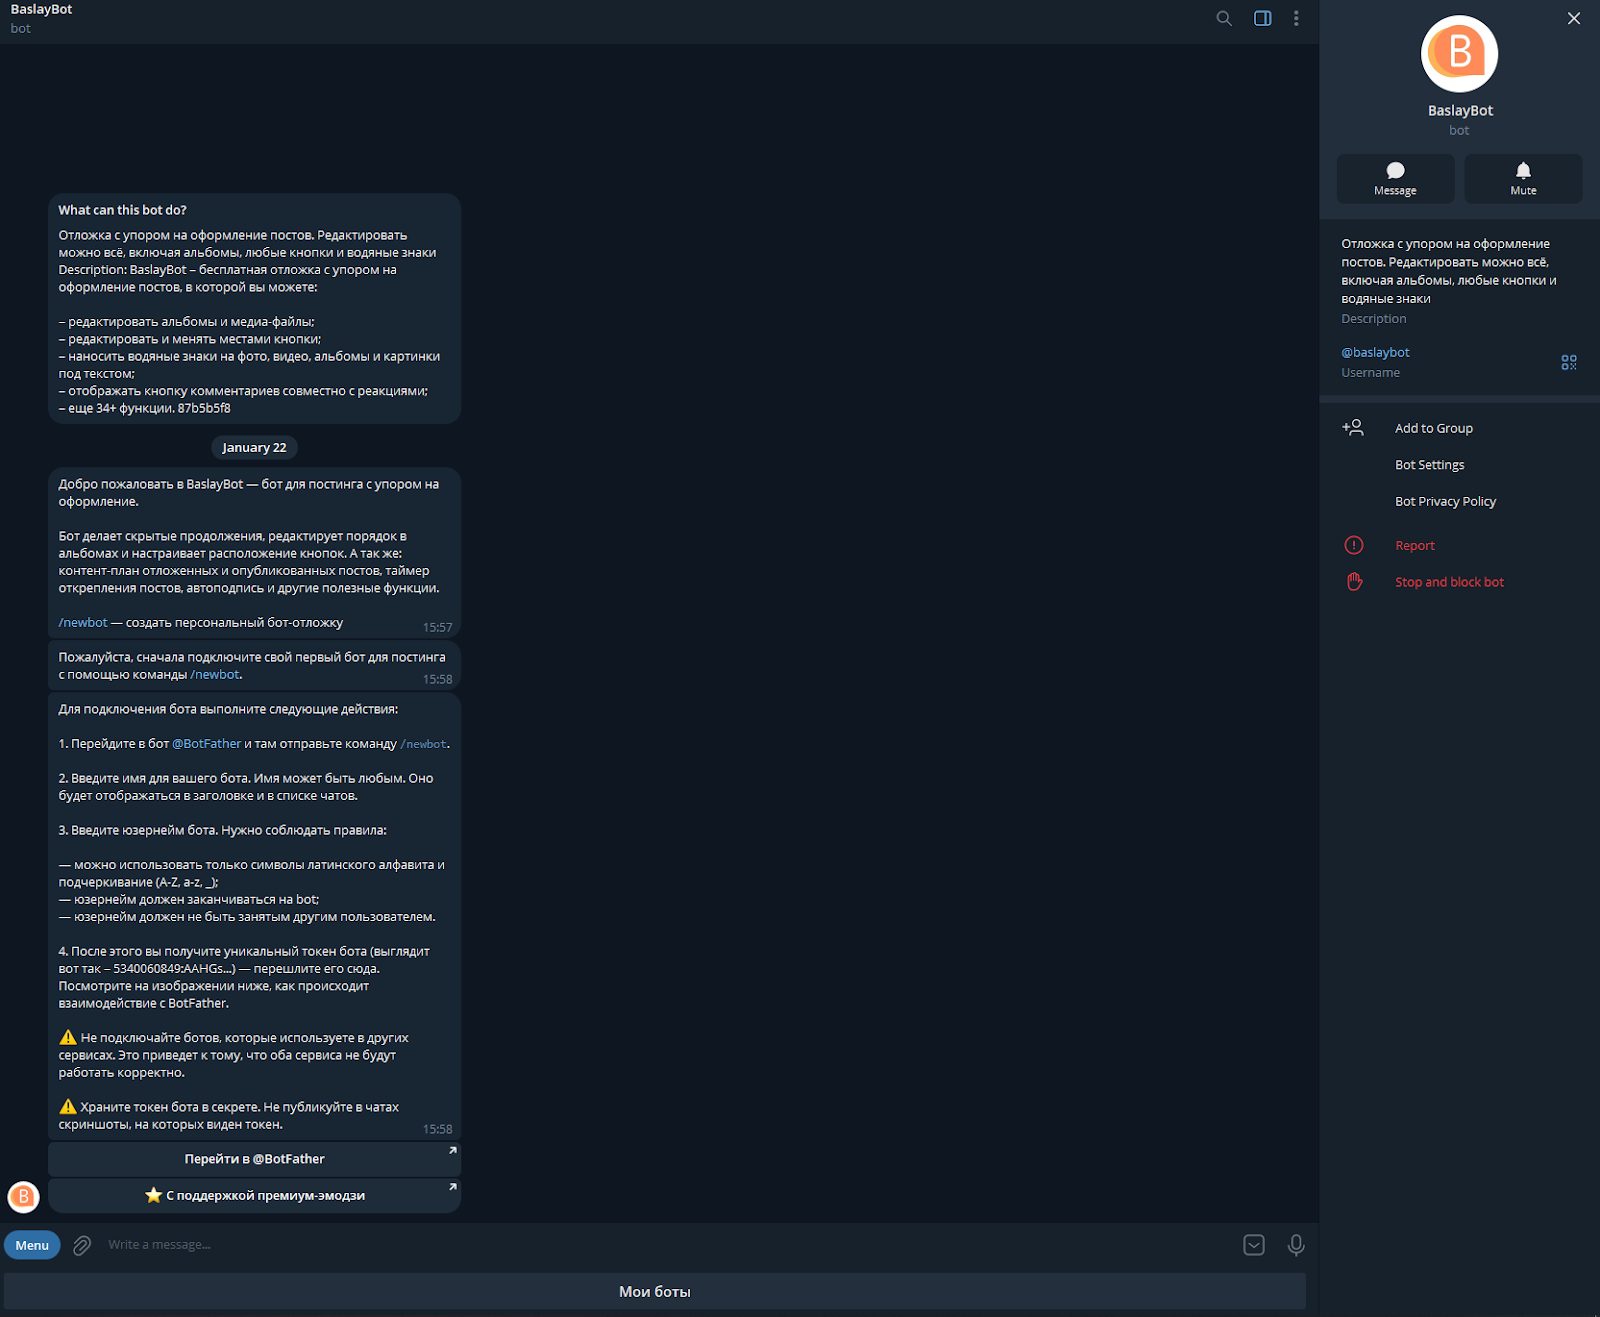The height and width of the screenshot is (1317, 1600).
Task: Click /newbot in the Пожалуйста message
Action: point(215,675)
